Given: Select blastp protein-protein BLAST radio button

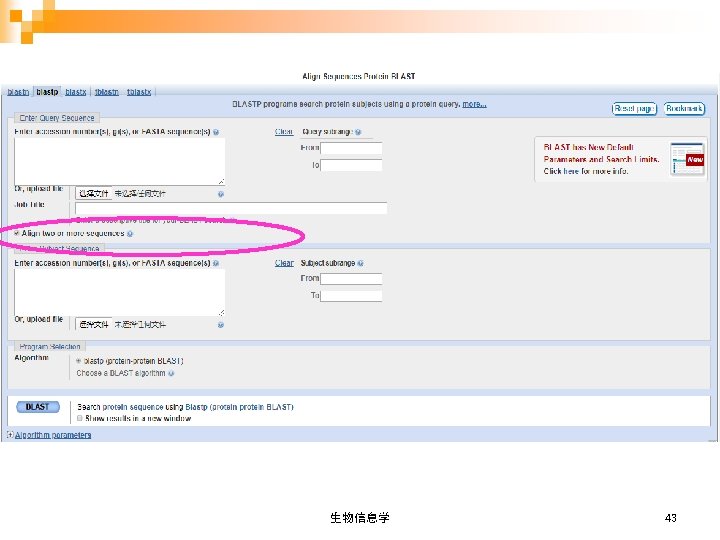Looking at the screenshot, I should 79,361.
